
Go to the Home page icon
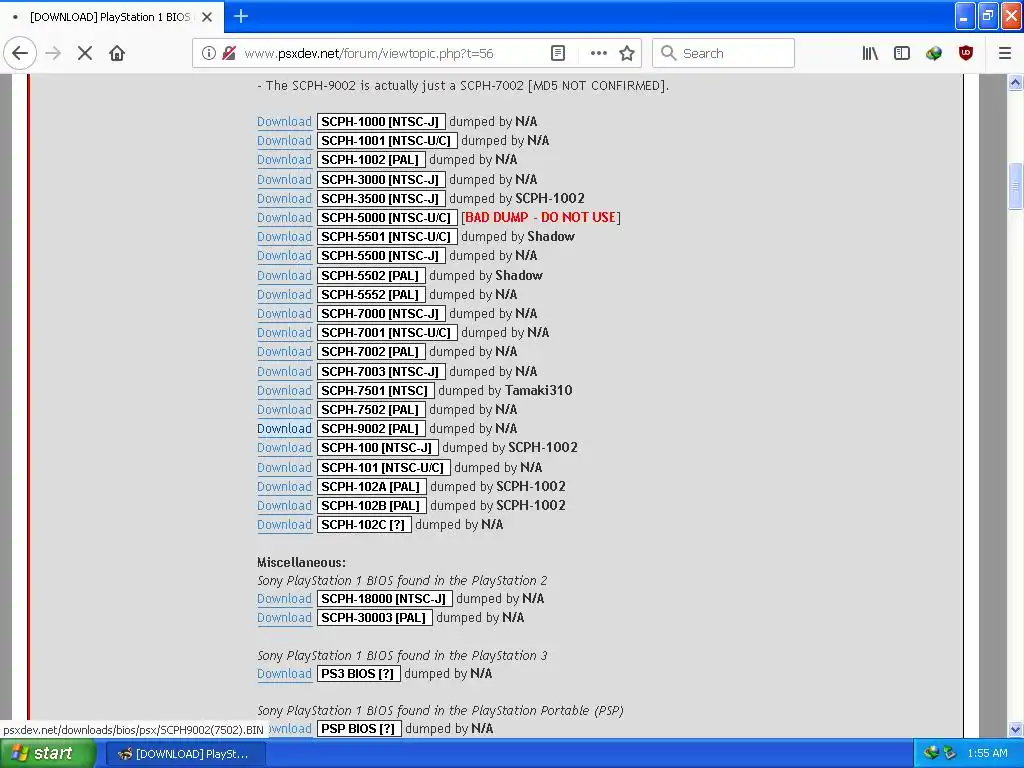pyautogui.click(x=117, y=53)
